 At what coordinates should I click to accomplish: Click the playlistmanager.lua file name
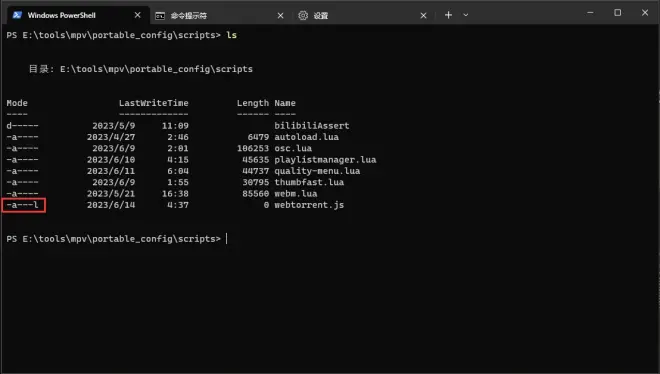[325, 160]
